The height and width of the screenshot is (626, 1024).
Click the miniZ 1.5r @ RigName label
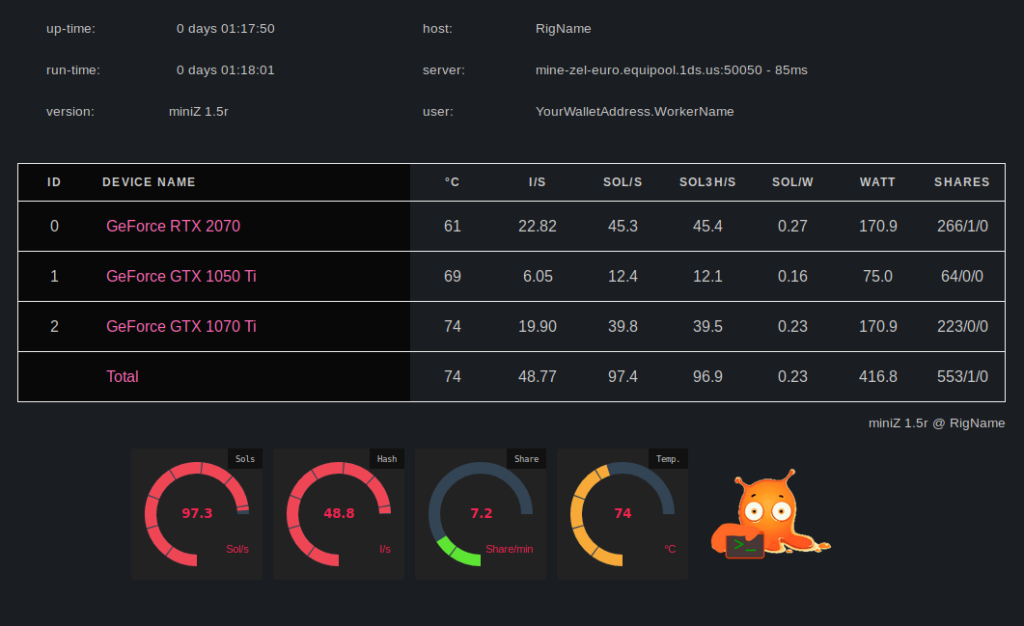935,423
